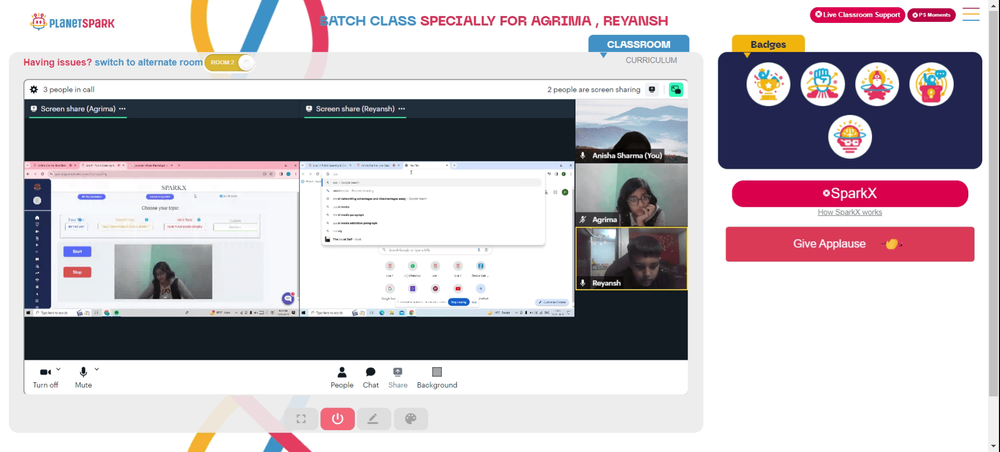Image resolution: width=1000 pixels, height=452 pixels.
Task: Click chat bubble icon in Agrima's shared screen
Action: (288, 298)
